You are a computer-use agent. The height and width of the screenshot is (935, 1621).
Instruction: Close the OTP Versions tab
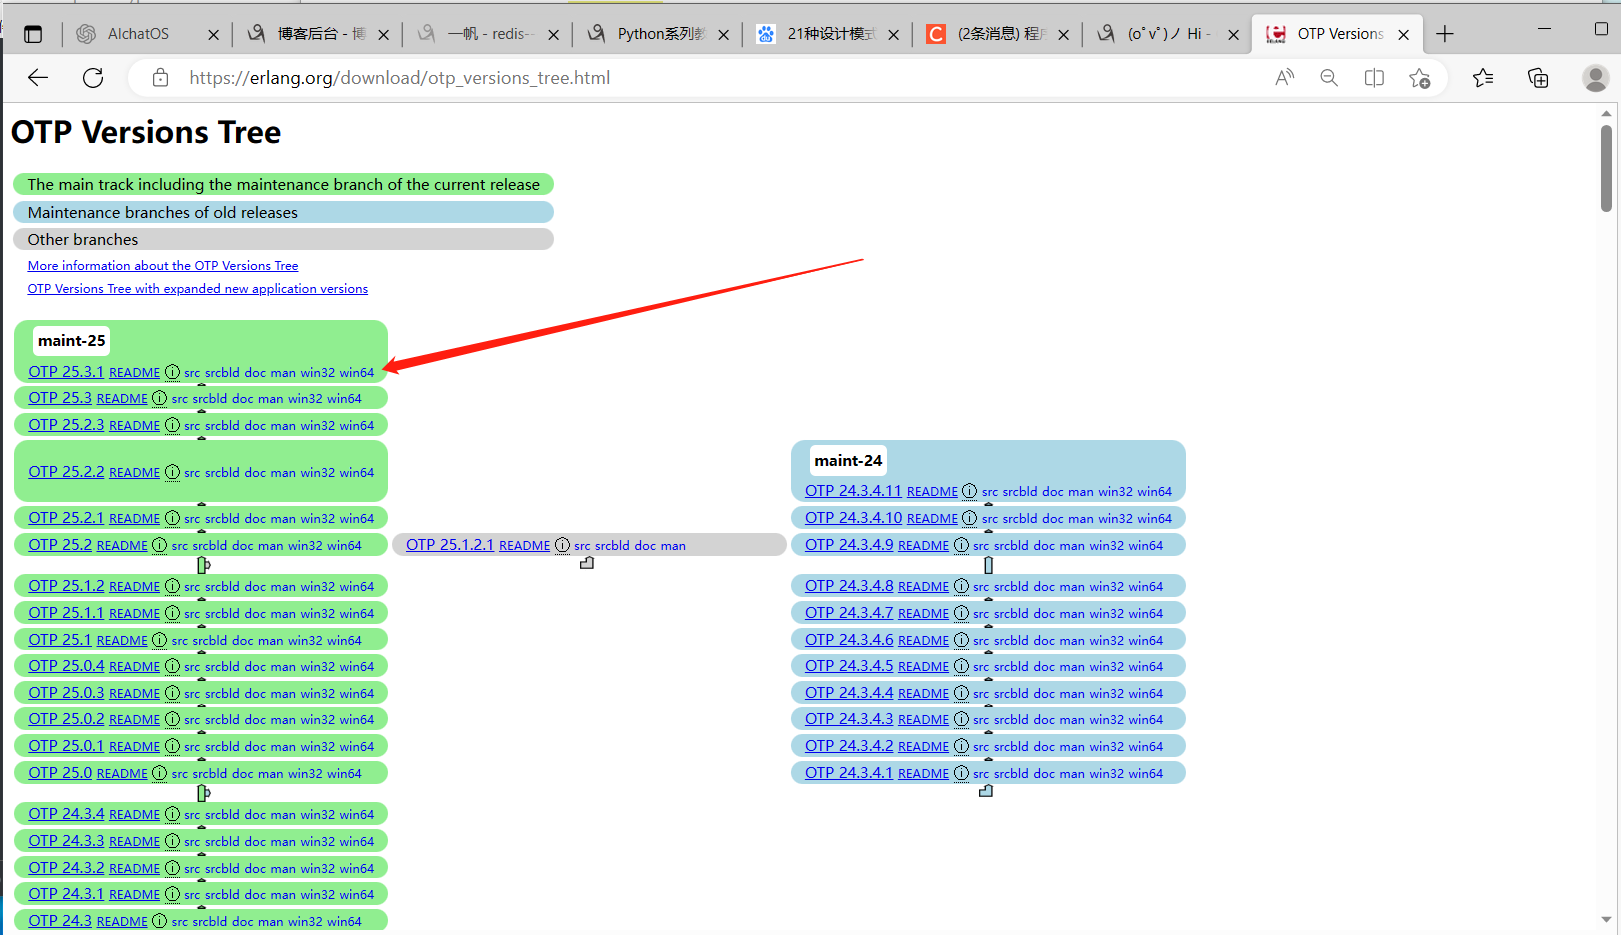(1403, 34)
